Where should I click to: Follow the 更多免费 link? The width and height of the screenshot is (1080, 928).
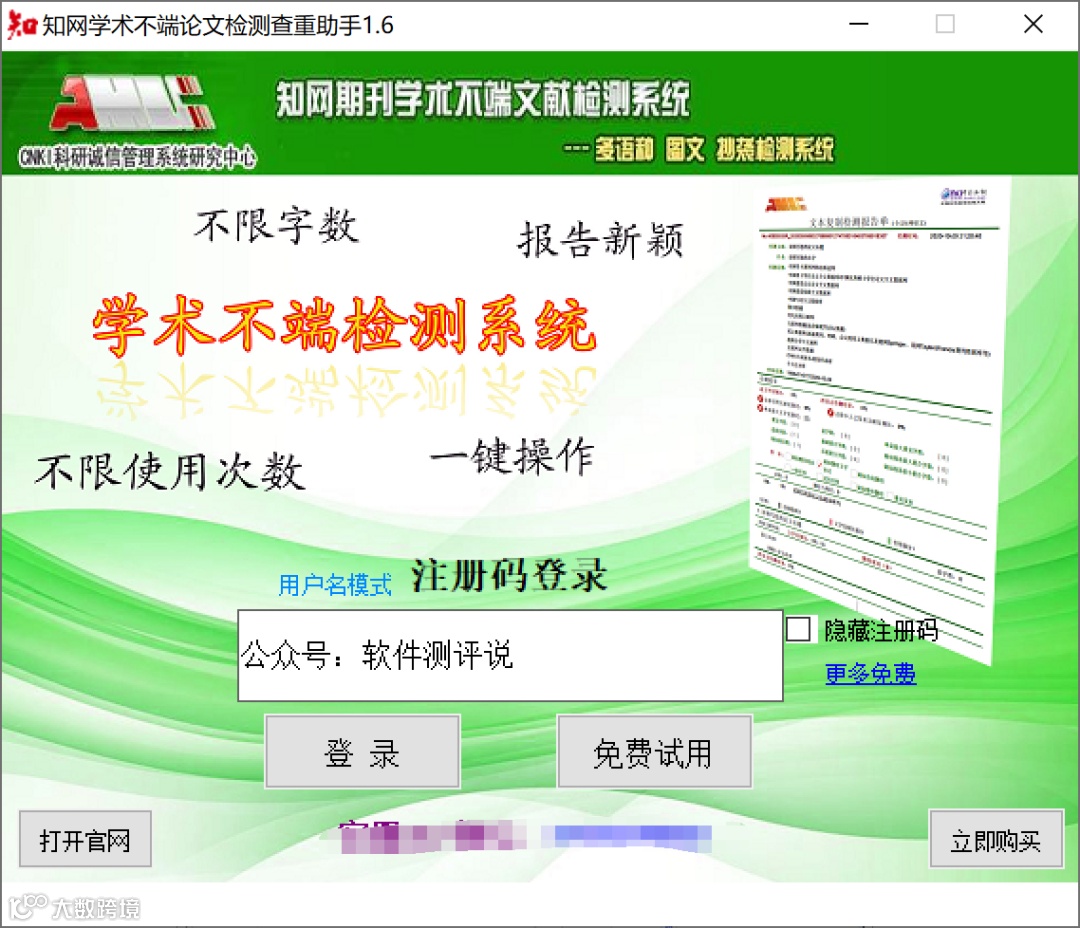coord(871,673)
